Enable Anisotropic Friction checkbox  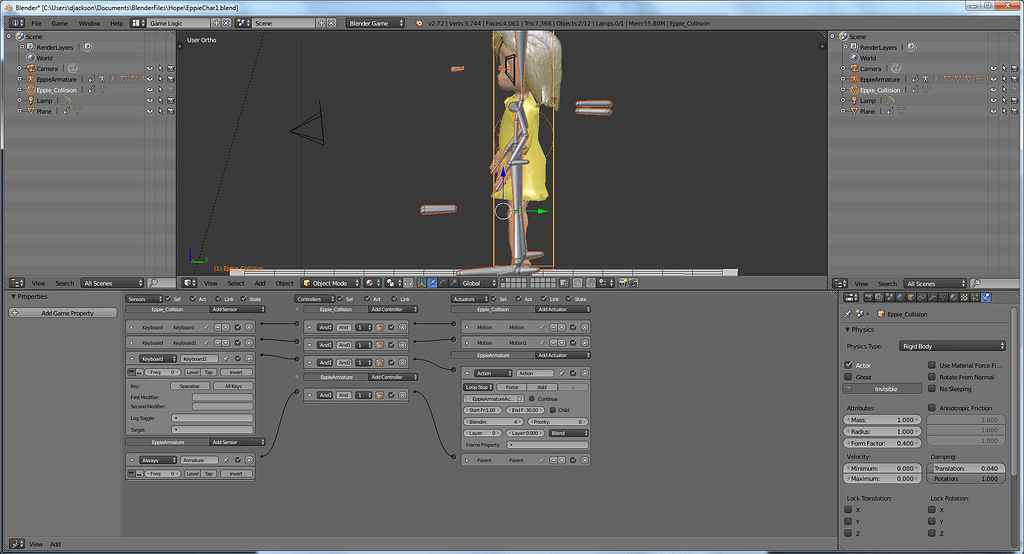point(932,408)
